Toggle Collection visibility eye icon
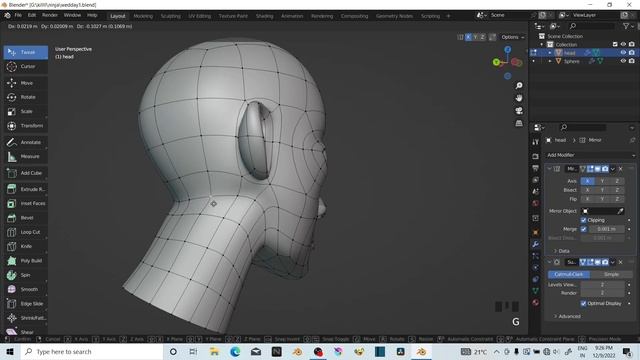 point(623,44)
